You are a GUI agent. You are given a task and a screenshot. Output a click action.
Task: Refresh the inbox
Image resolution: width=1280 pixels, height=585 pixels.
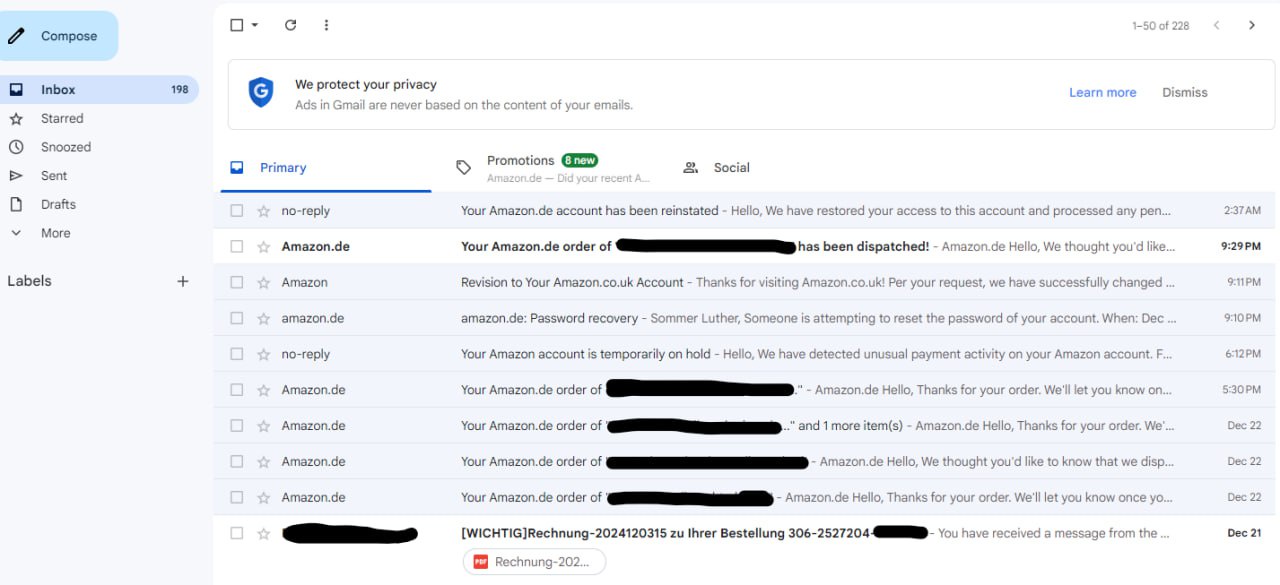(290, 25)
